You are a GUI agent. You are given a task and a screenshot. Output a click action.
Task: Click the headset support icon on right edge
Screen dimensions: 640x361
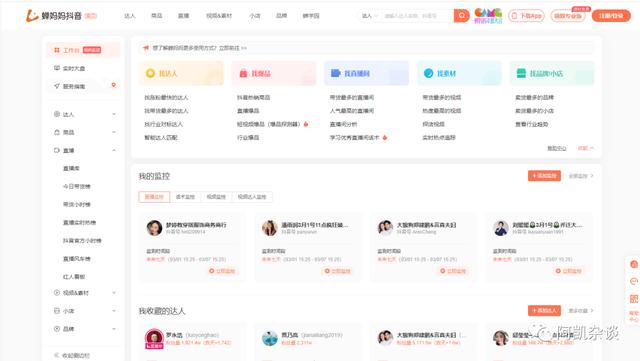click(x=634, y=281)
